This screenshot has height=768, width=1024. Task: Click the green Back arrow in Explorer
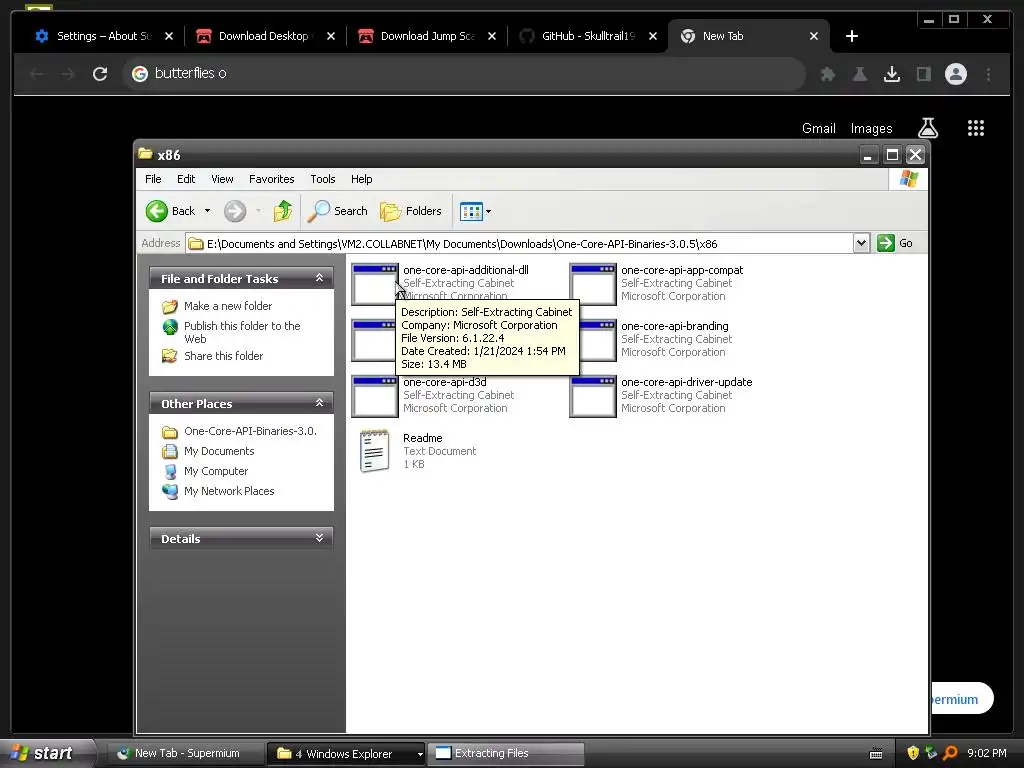pos(157,211)
